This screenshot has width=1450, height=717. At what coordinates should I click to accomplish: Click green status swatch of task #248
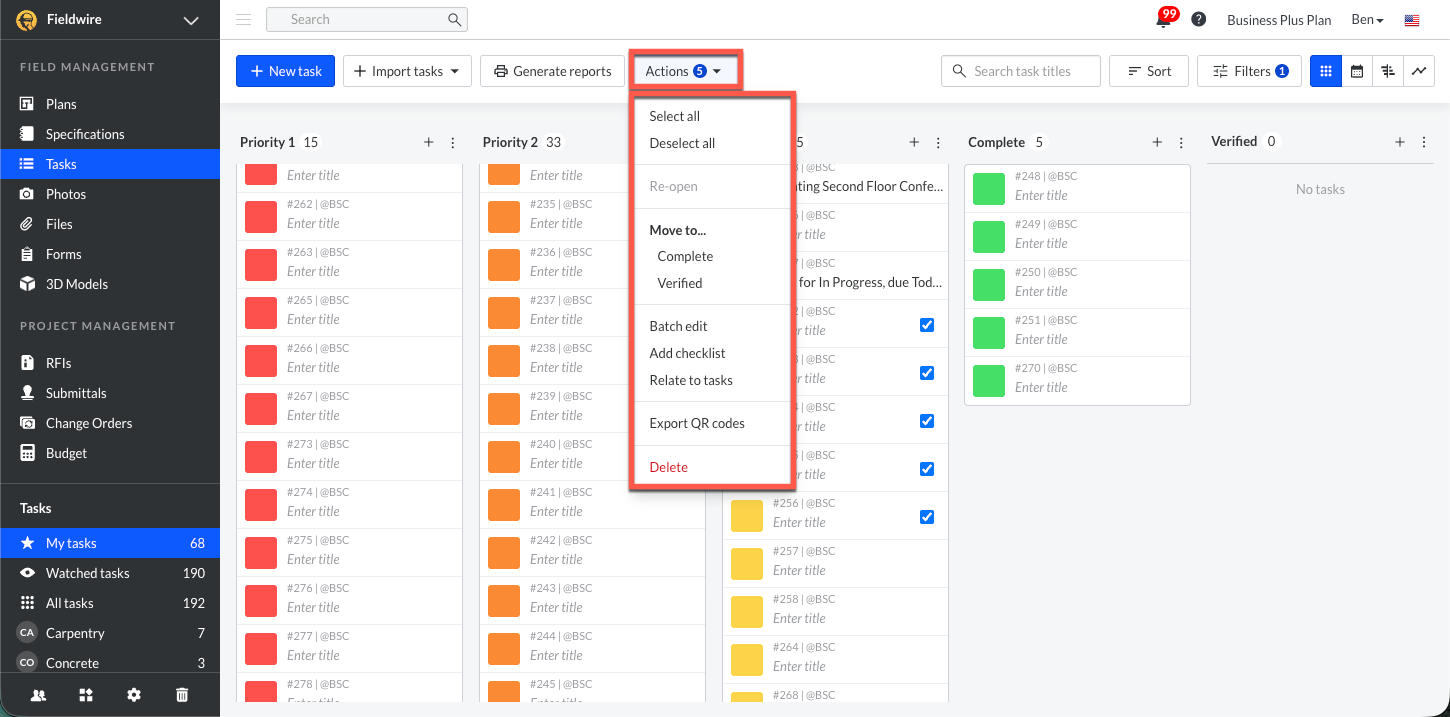tap(989, 188)
